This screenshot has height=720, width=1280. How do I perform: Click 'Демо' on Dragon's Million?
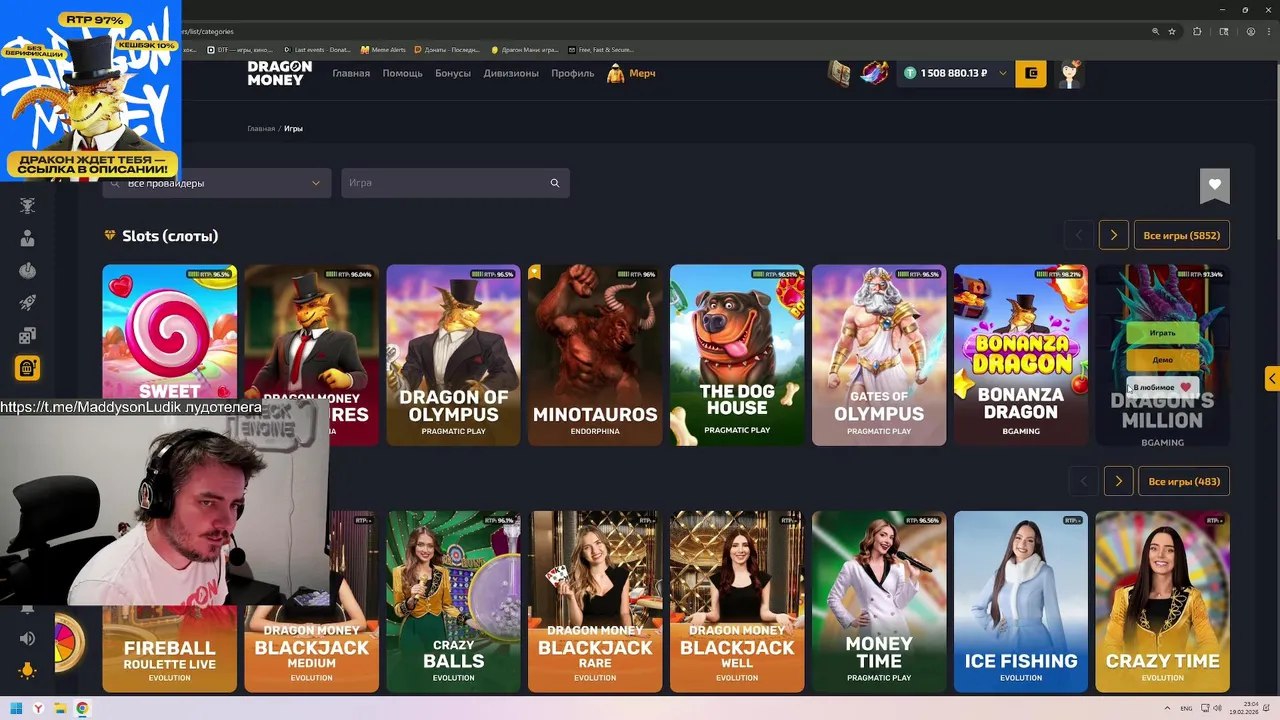coord(1162,359)
